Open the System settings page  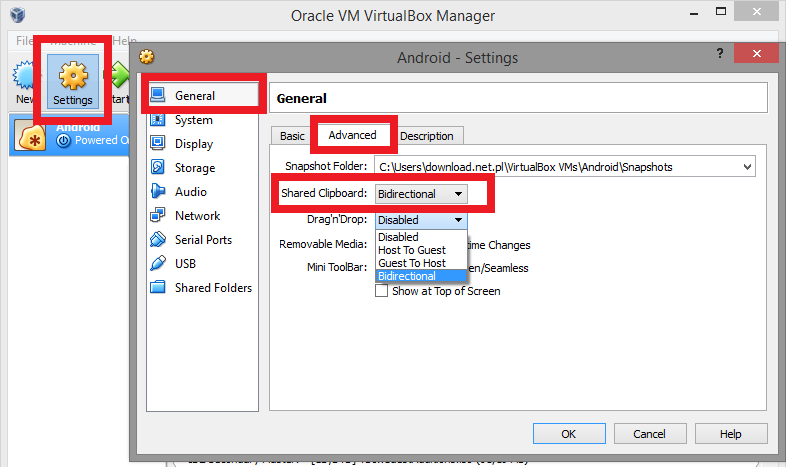coord(193,120)
